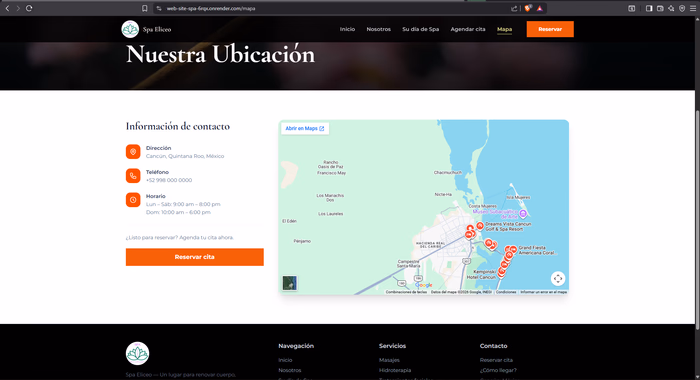700x380 pixels.
Task: Open Masajes link in footer Servicios
Action: [x=389, y=360]
